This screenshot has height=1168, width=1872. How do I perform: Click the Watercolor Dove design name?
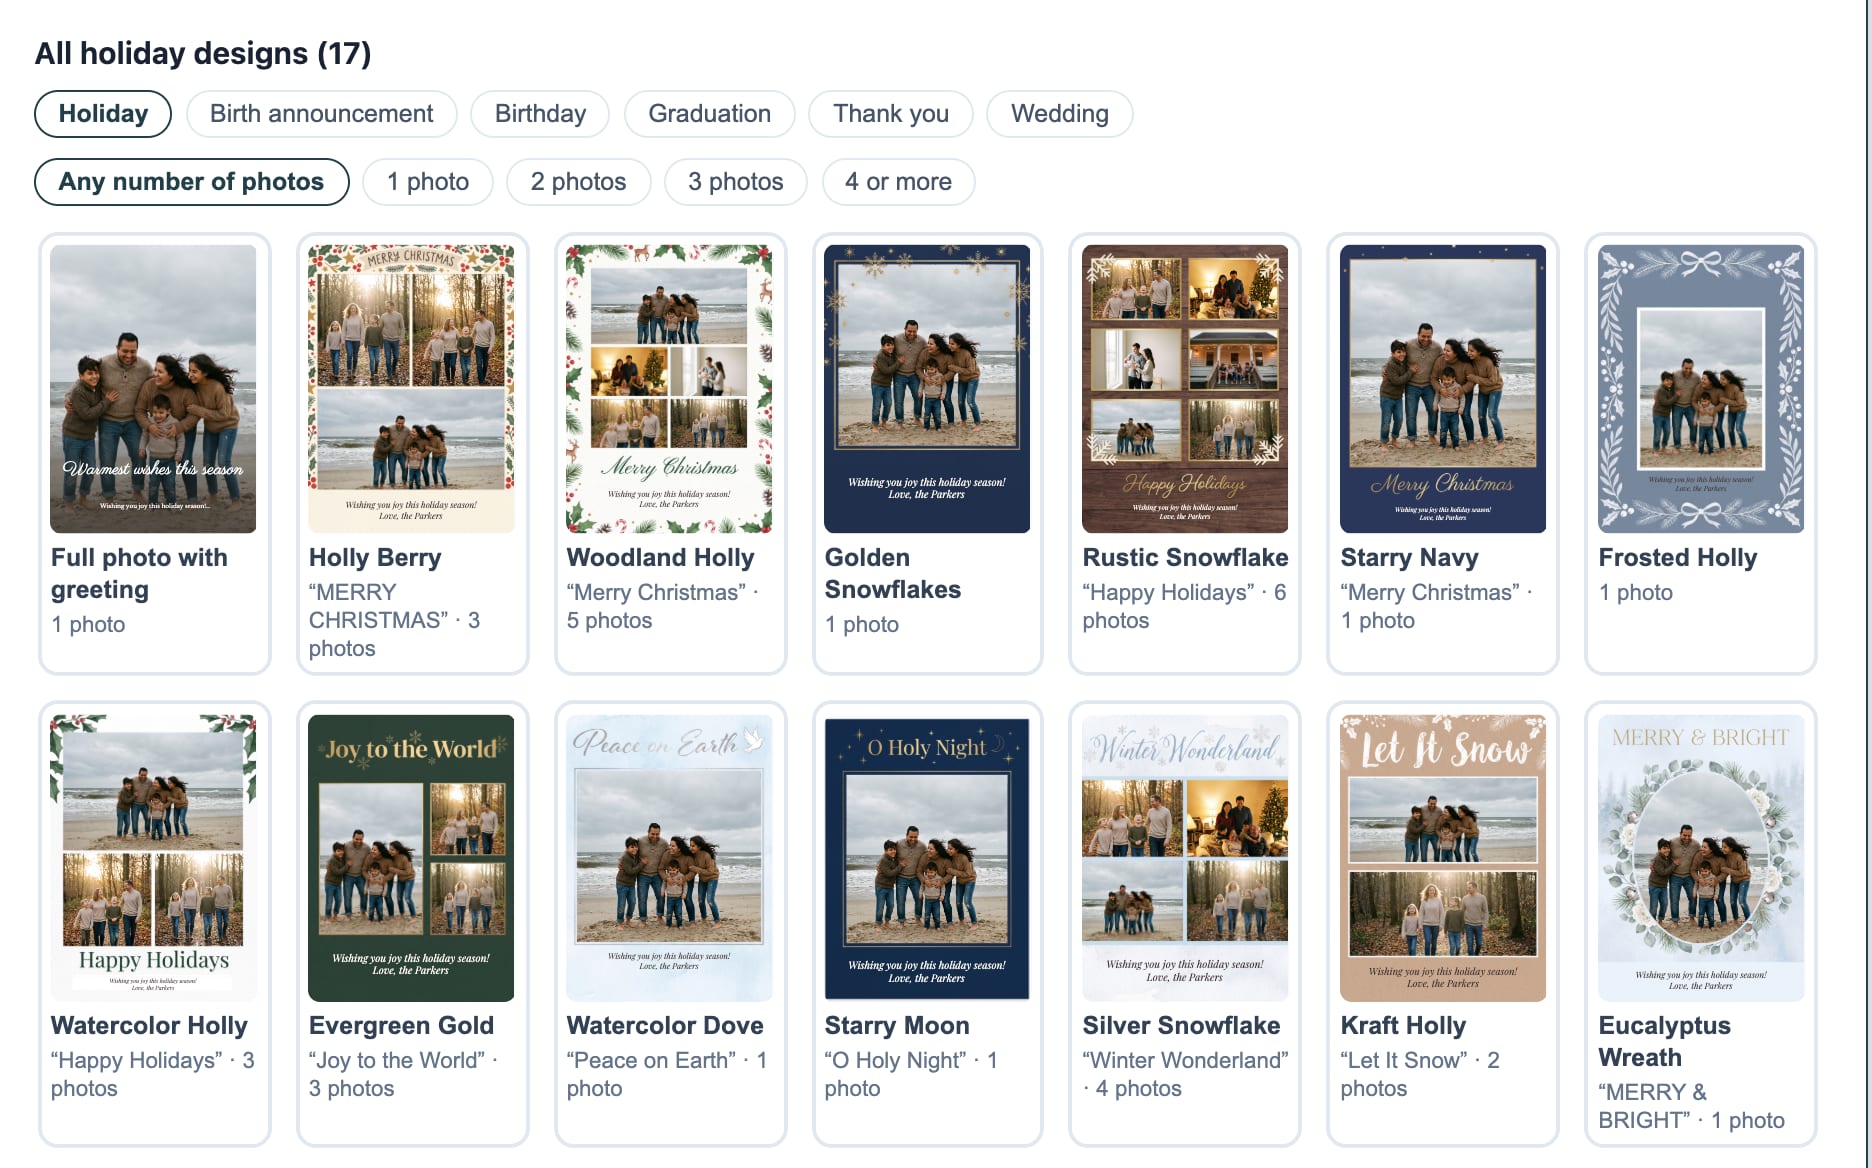(x=665, y=1026)
